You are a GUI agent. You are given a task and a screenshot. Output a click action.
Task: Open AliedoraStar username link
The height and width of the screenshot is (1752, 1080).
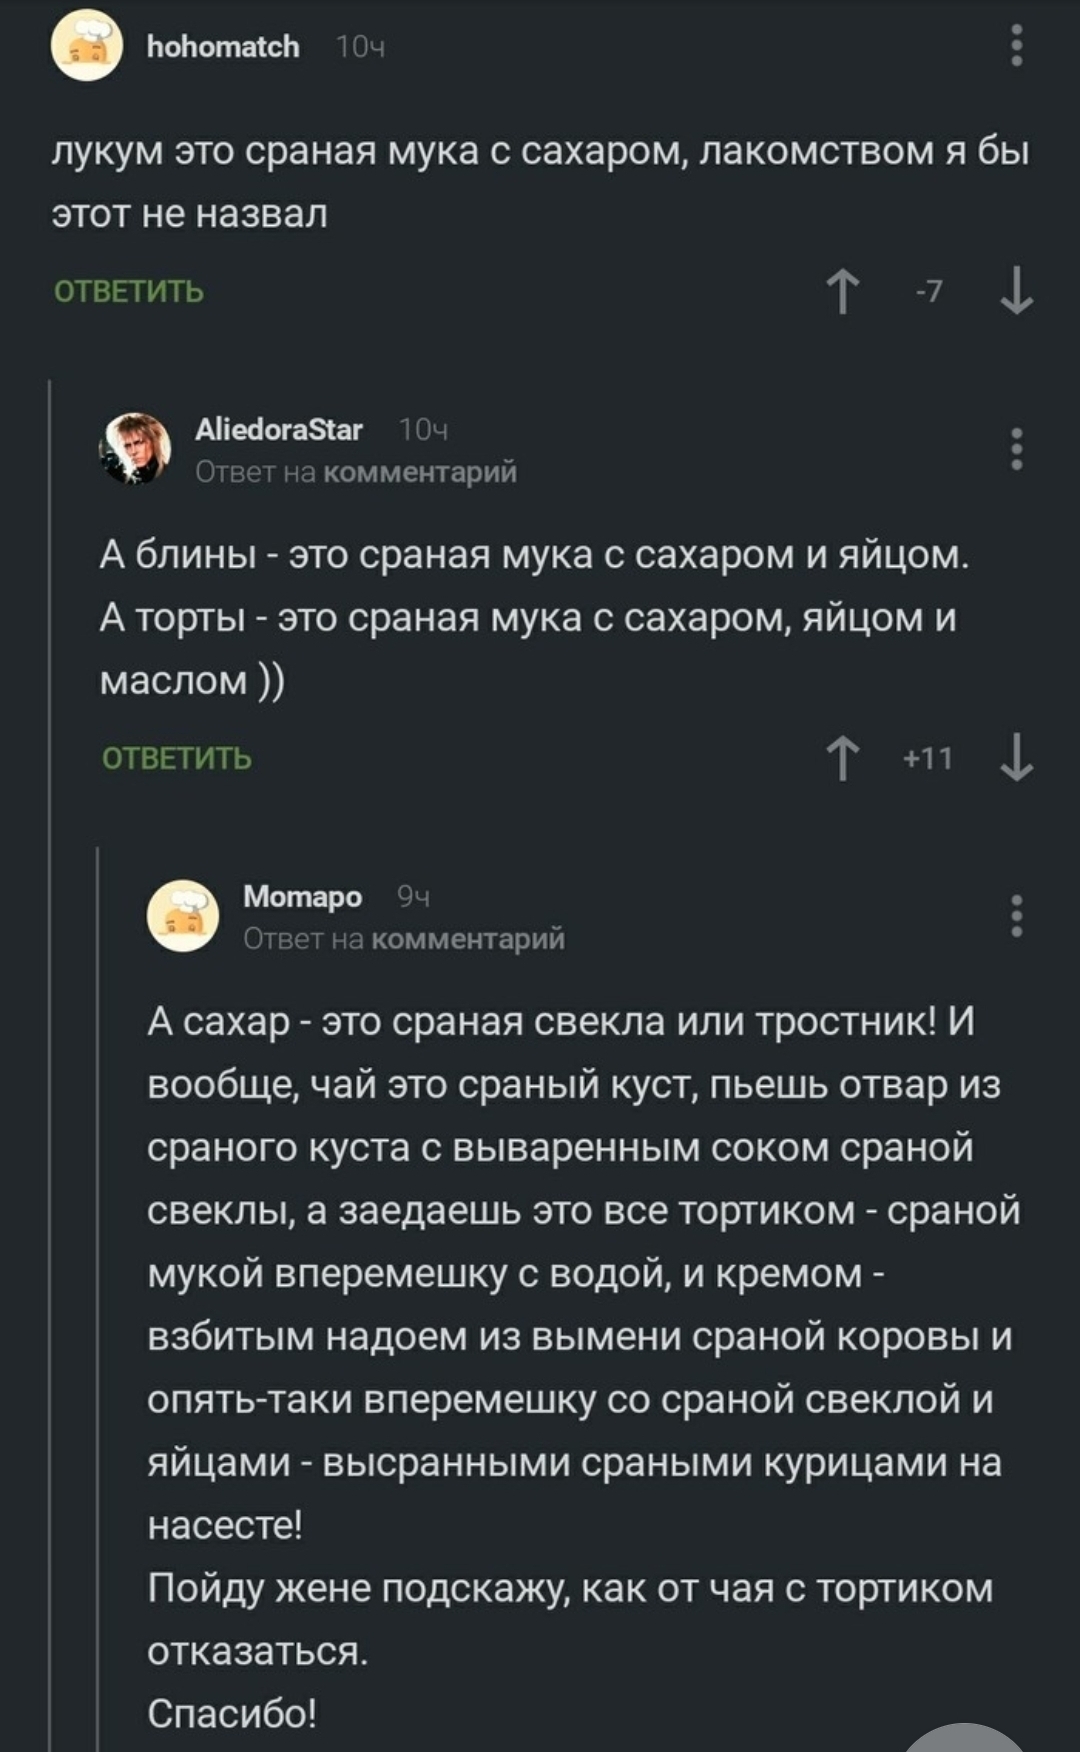[x=278, y=430]
